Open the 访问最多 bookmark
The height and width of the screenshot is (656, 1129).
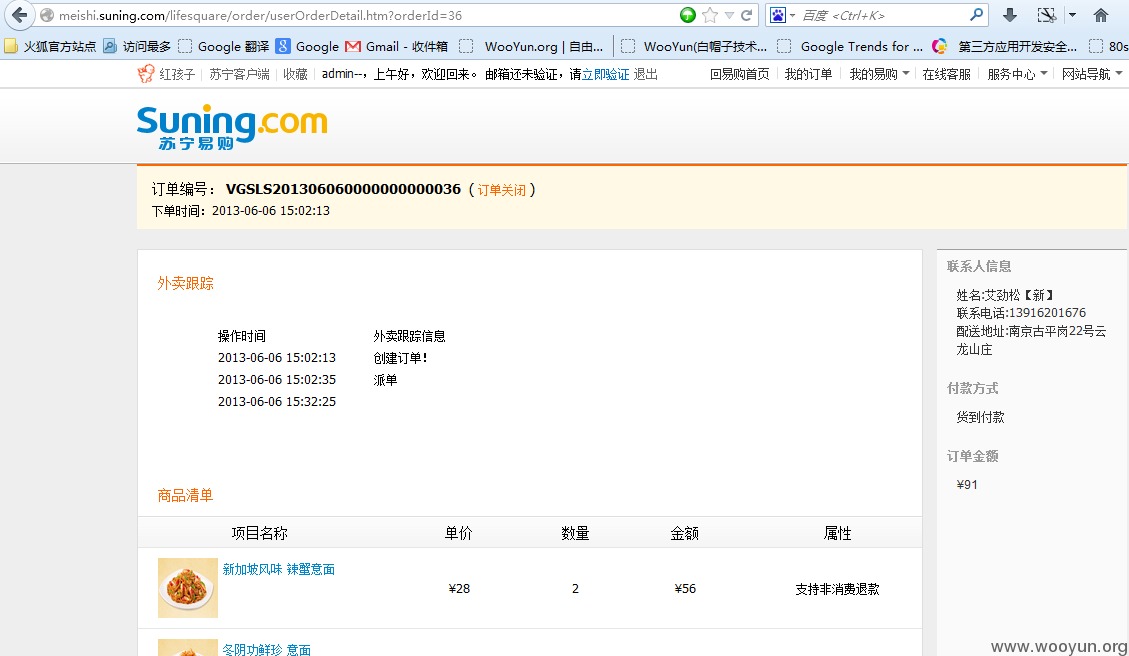click(138, 46)
